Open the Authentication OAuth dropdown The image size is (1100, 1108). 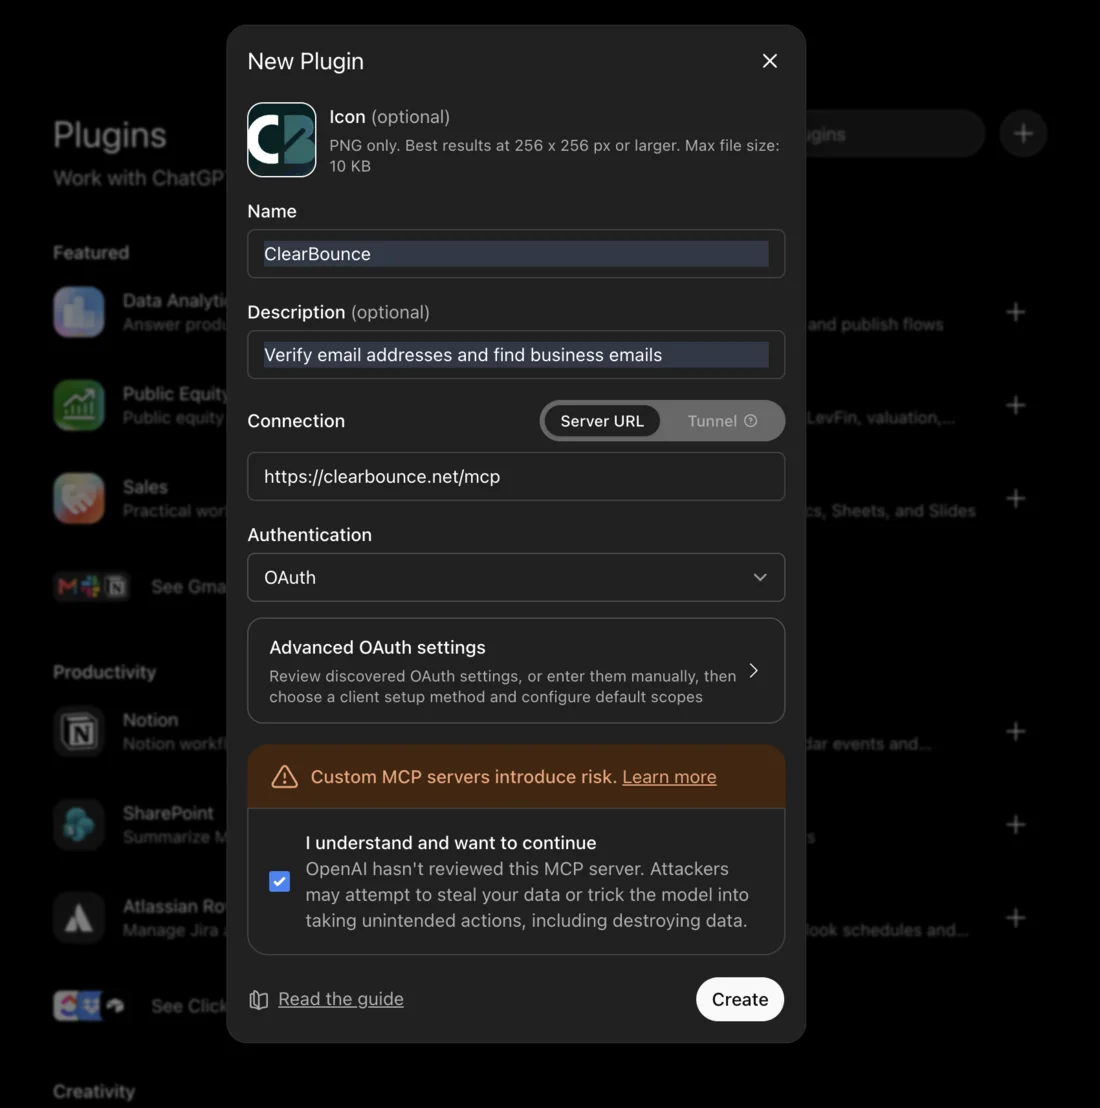click(516, 577)
